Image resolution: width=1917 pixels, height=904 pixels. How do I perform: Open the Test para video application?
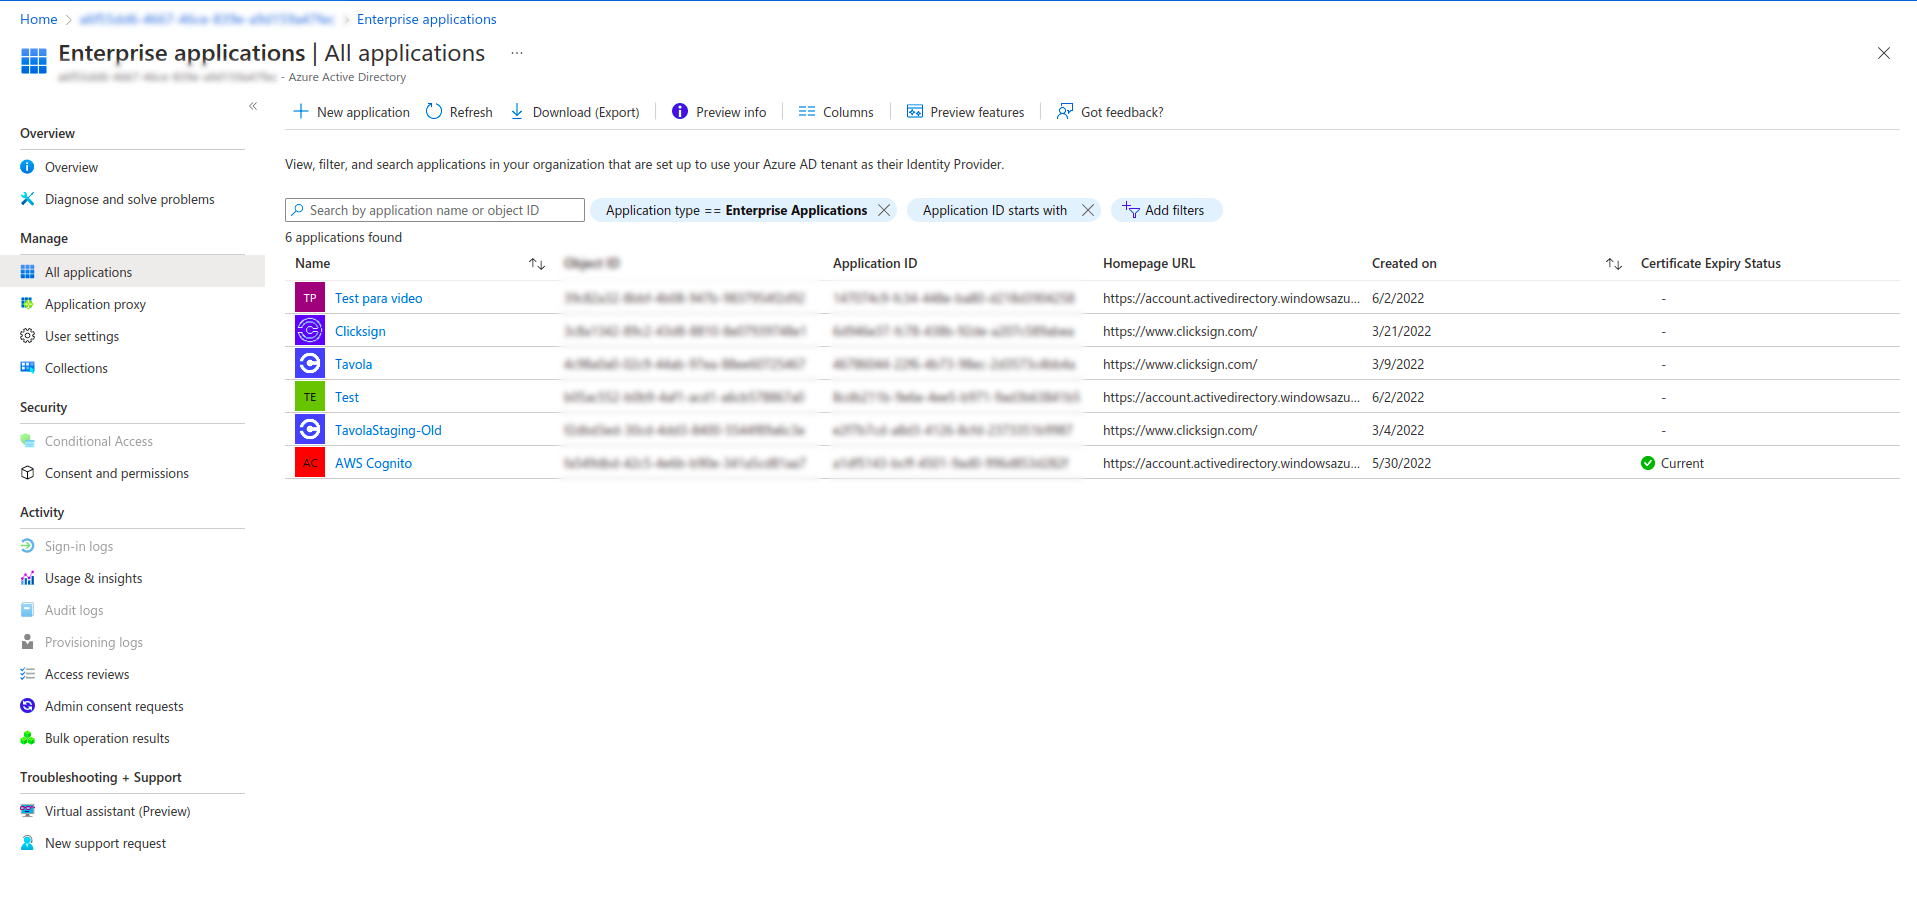tap(379, 298)
